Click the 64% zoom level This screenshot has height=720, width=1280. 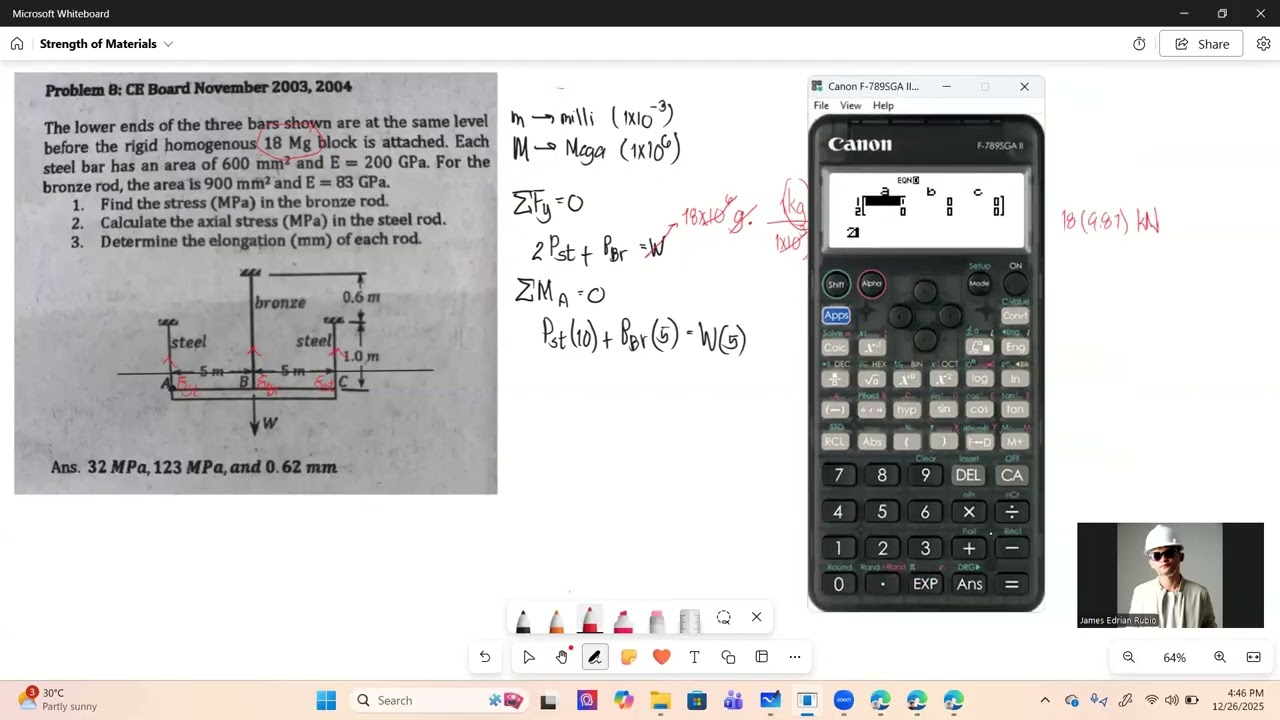pos(1174,657)
